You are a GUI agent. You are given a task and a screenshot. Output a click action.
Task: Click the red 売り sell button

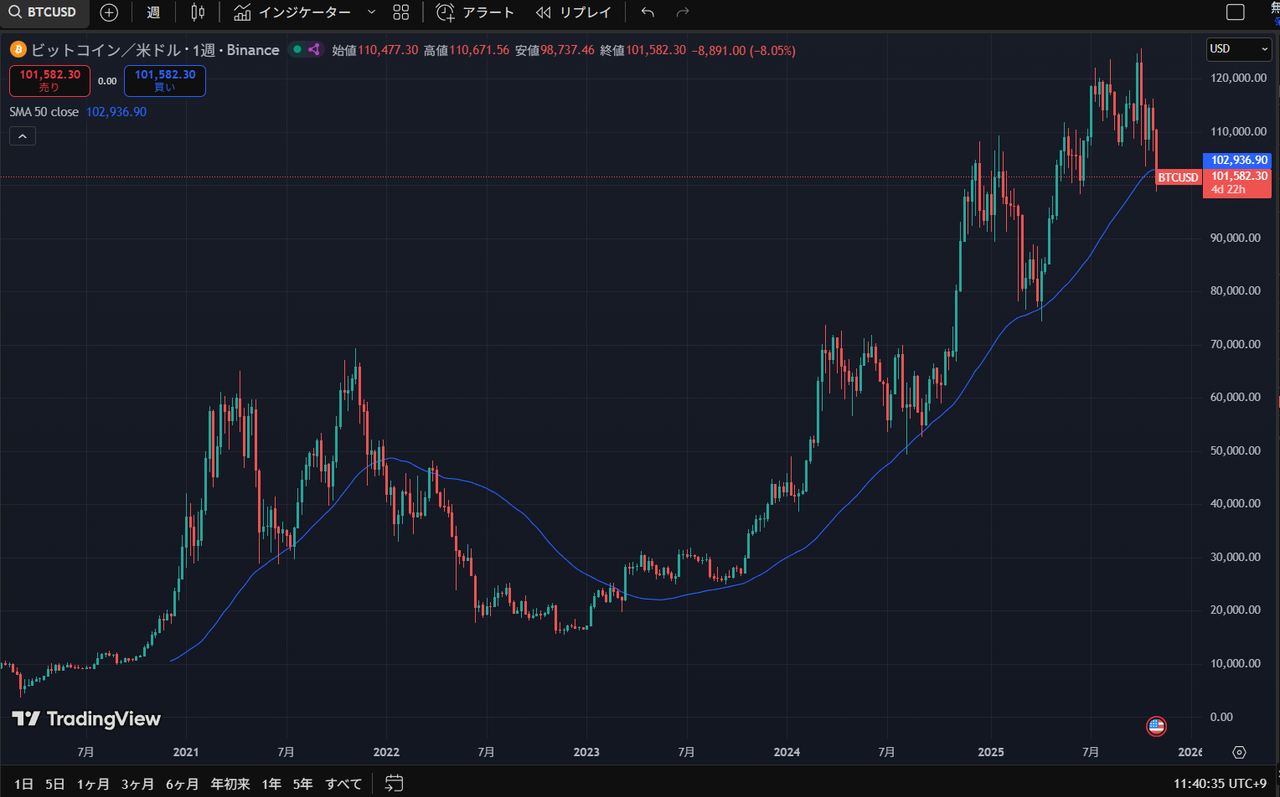50,81
